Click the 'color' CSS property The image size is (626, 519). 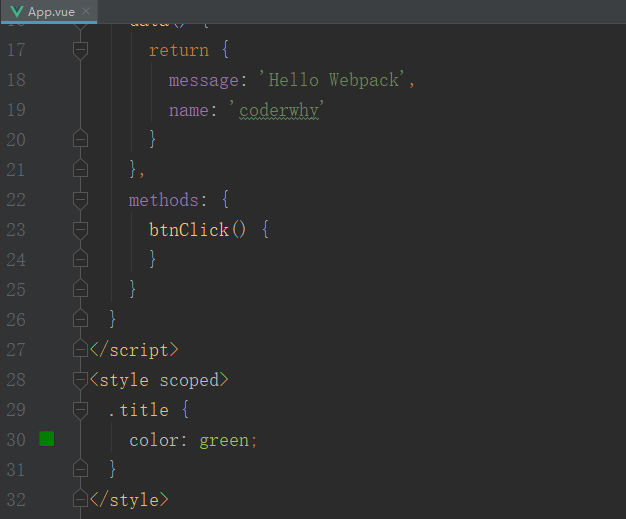click(x=154, y=440)
